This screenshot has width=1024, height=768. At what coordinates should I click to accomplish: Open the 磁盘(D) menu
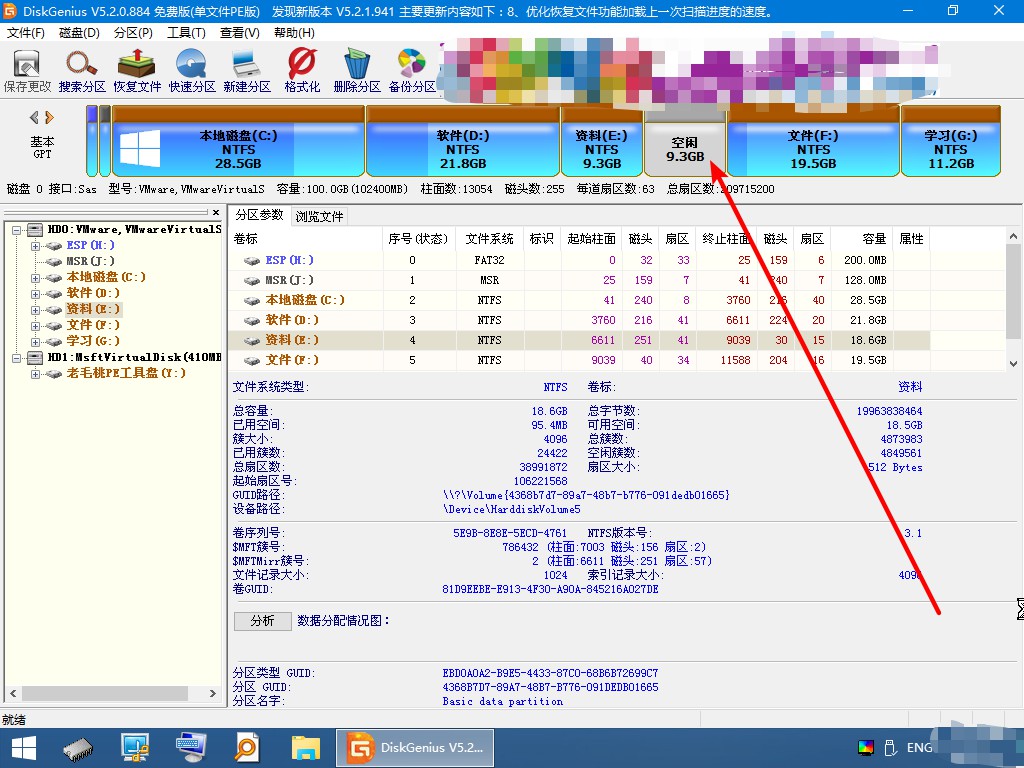pyautogui.click(x=79, y=33)
